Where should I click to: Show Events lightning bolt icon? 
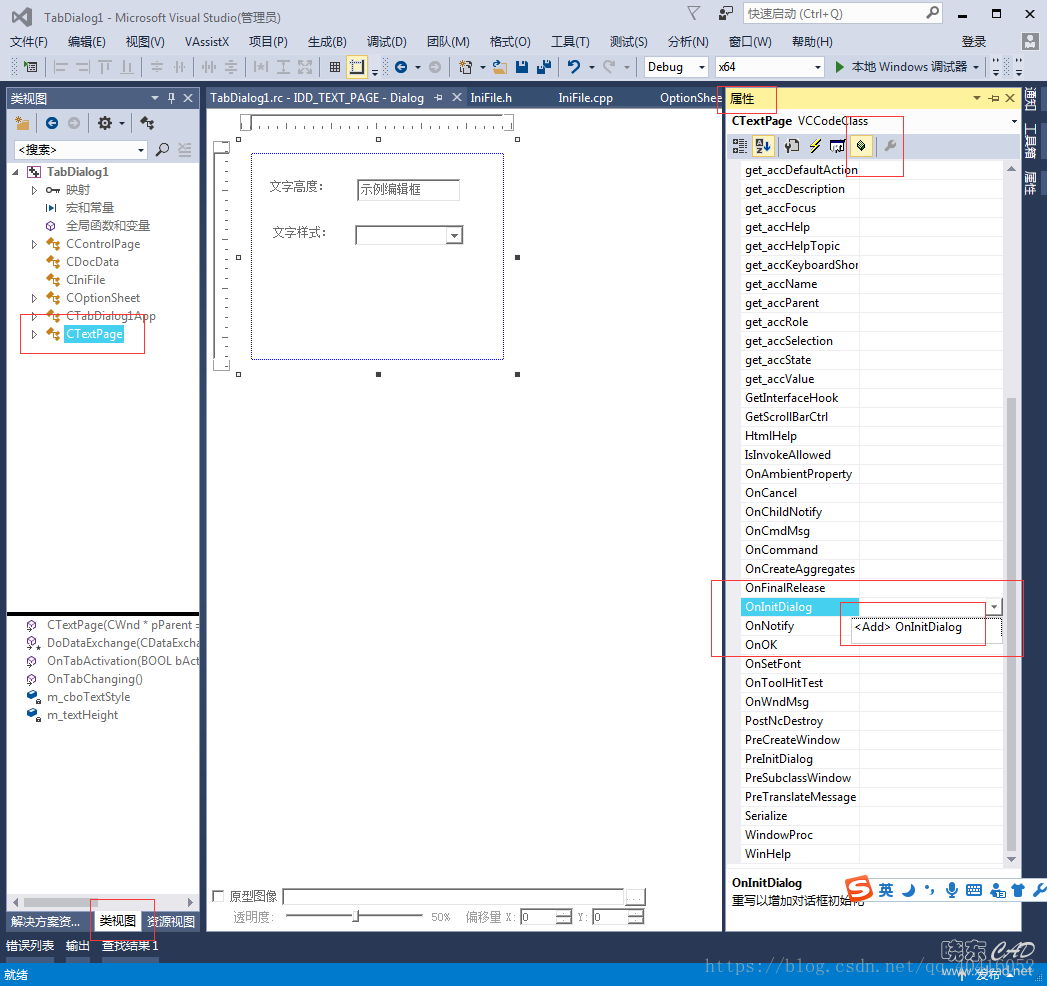815,146
